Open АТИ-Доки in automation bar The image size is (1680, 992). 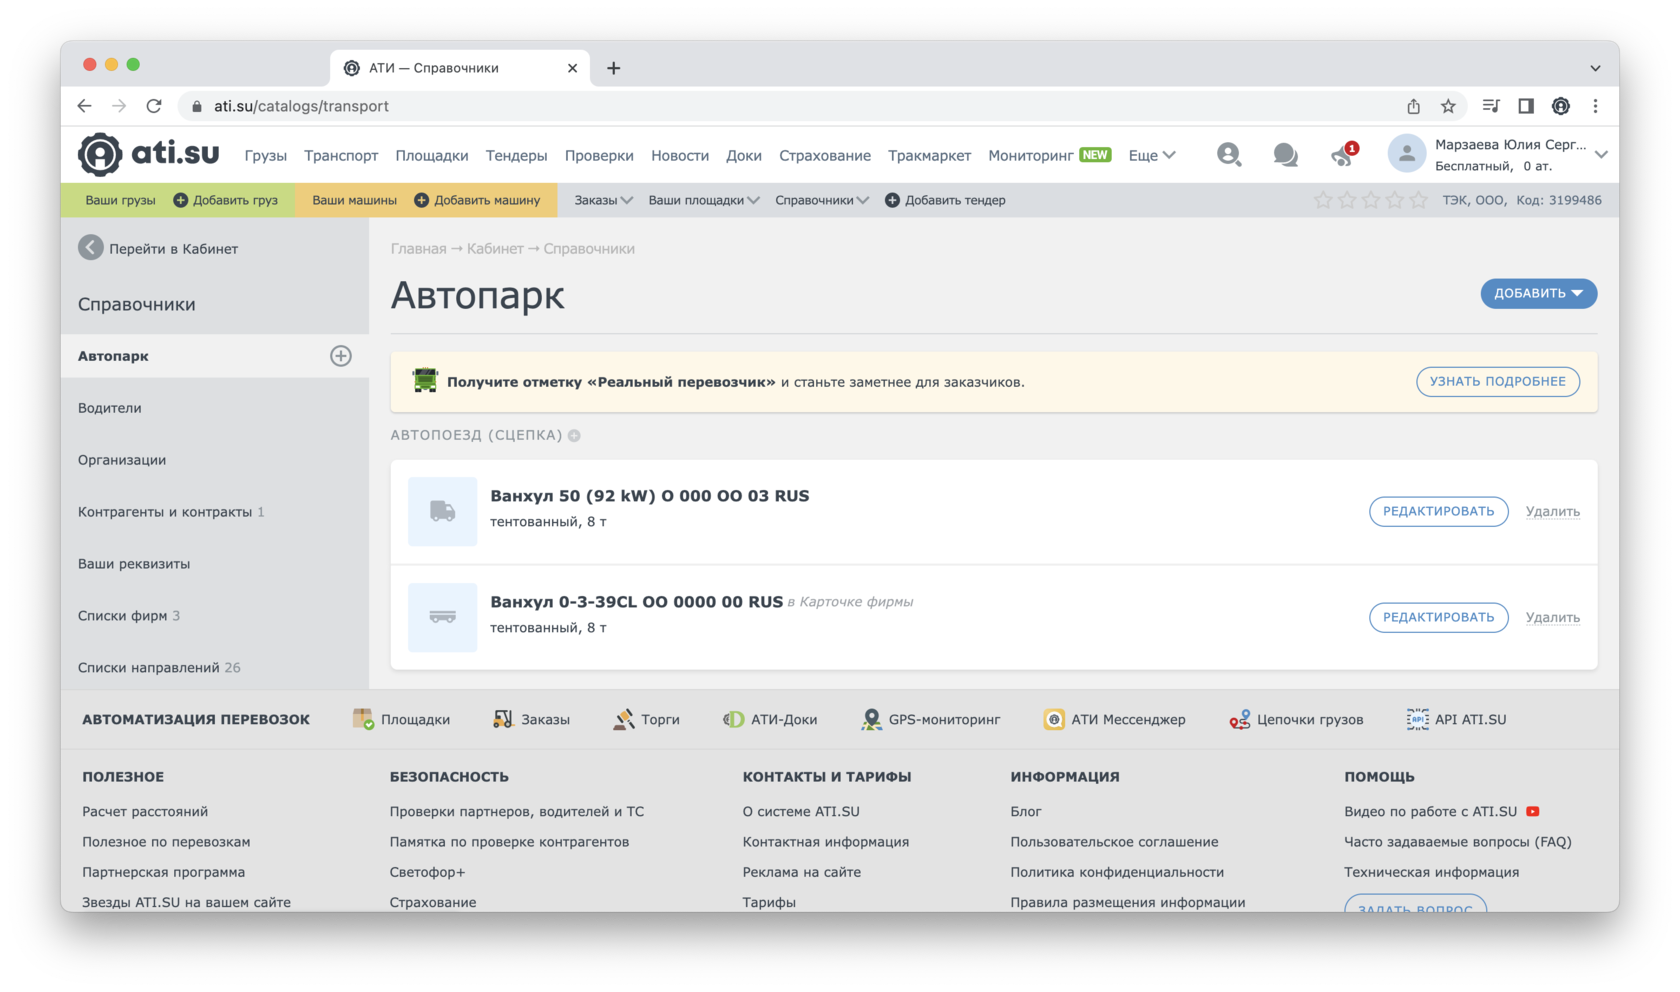pos(770,719)
